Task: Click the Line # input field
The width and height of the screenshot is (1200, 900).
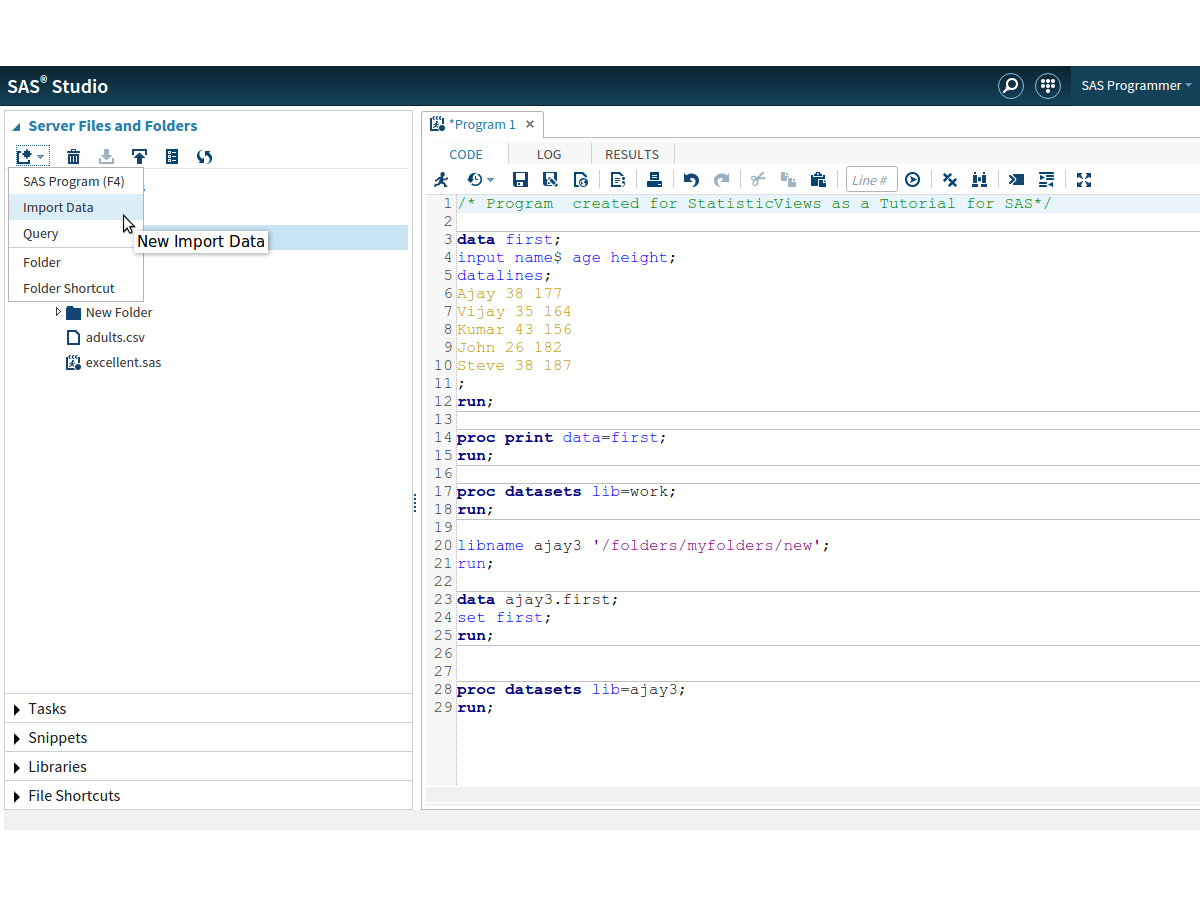Action: (870, 180)
